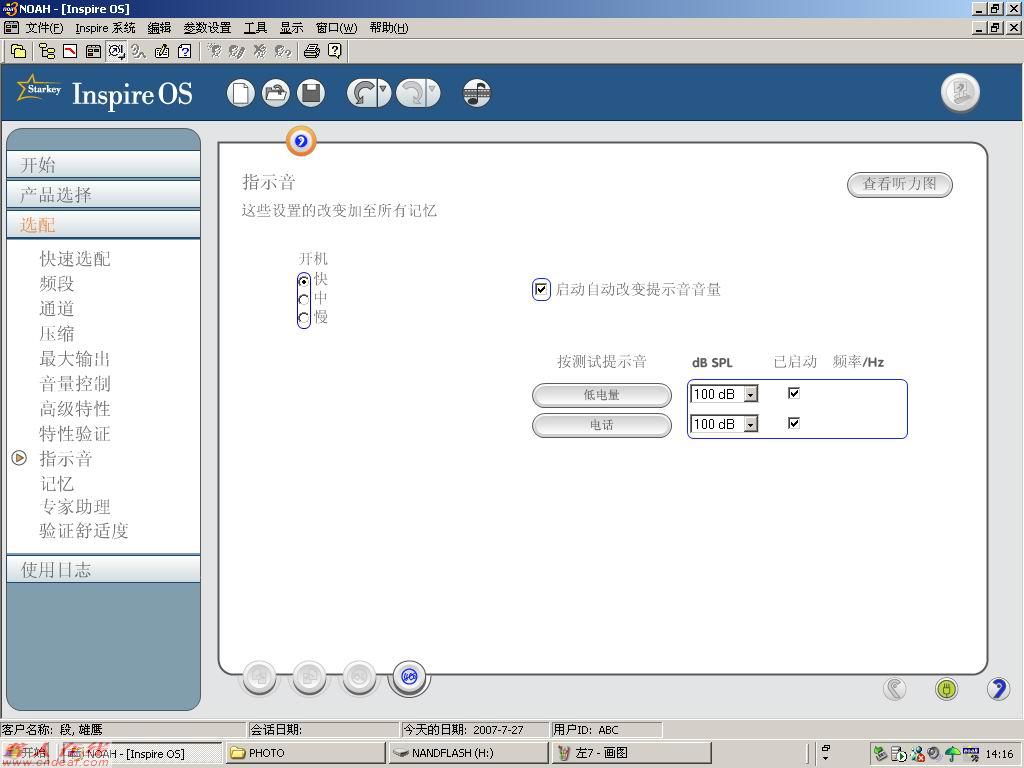Go to 压缩 in the sidebar

click(57, 334)
